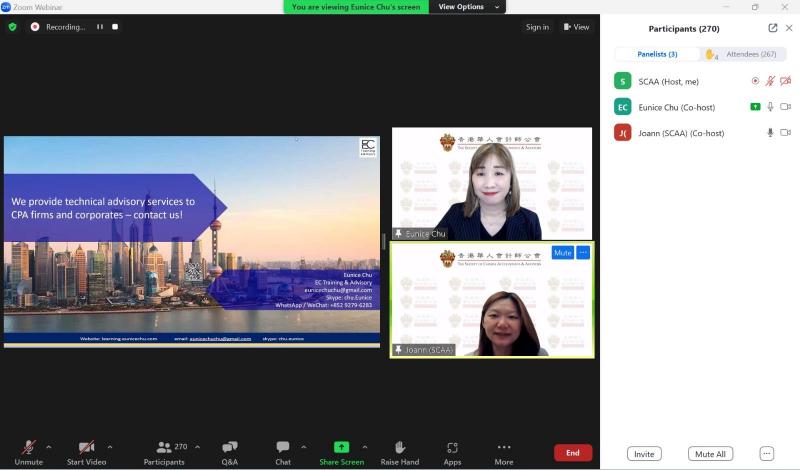The height and width of the screenshot is (470, 800).
Task: Open more options on Joann's video tile
Action: click(x=583, y=253)
